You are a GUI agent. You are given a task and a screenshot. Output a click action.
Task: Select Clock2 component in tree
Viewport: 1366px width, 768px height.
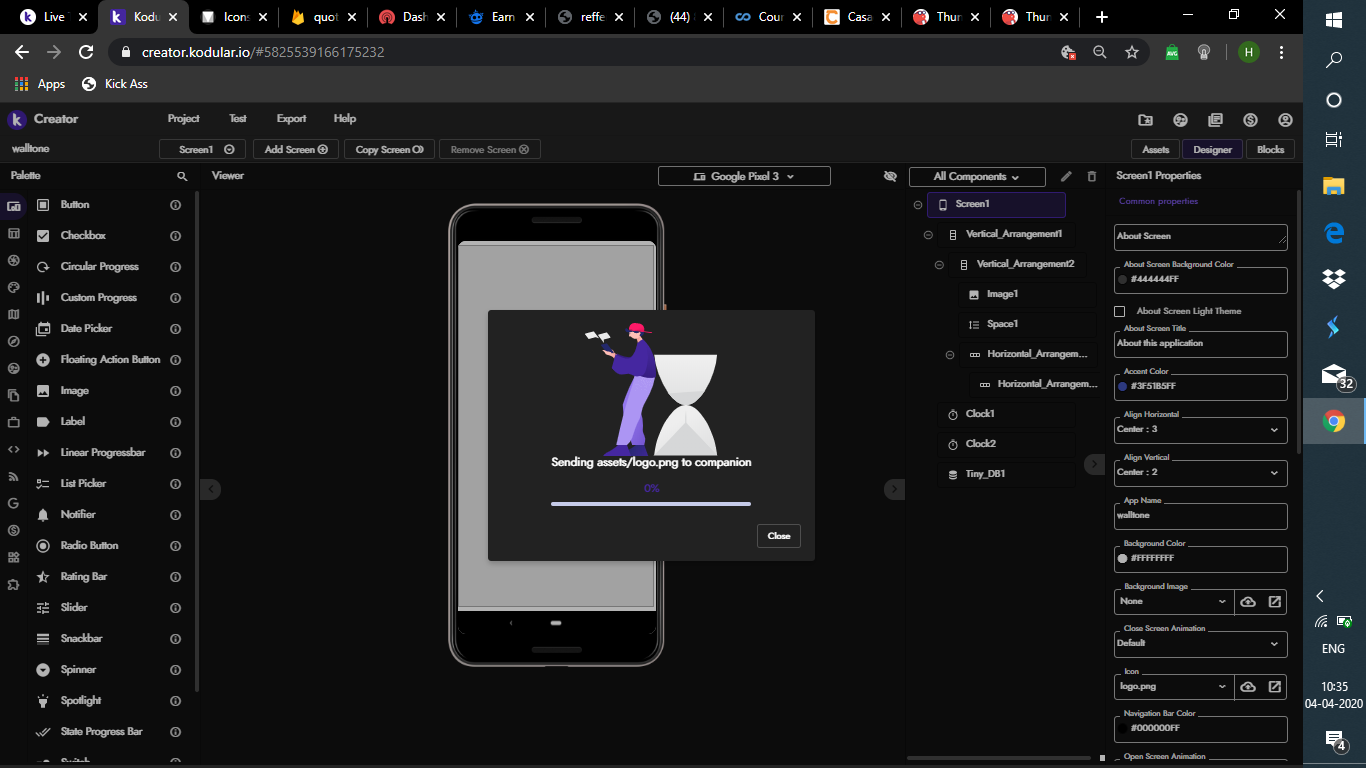pyautogui.click(x=1005, y=444)
